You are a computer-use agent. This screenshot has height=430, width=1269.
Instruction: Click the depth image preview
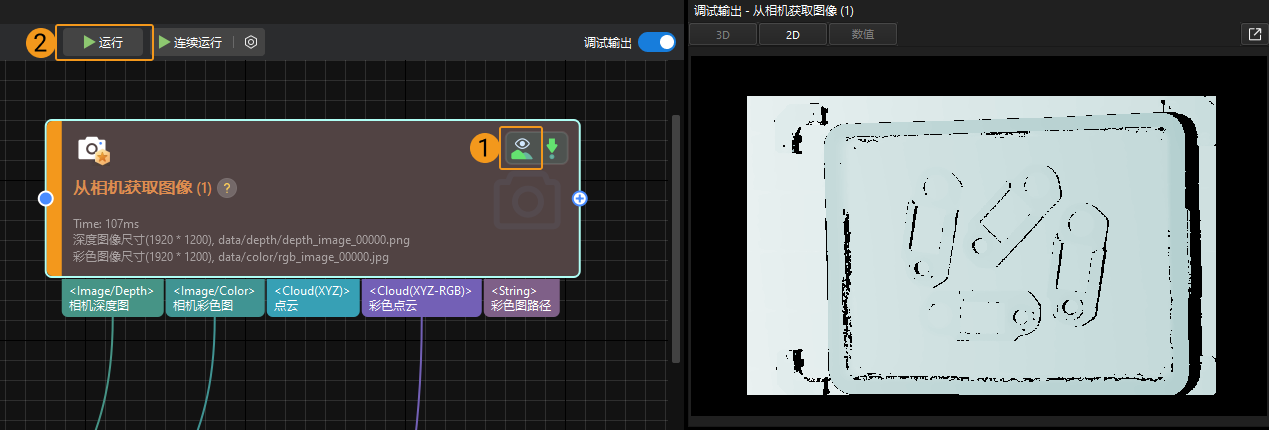pyautogui.click(x=980, y=245)
